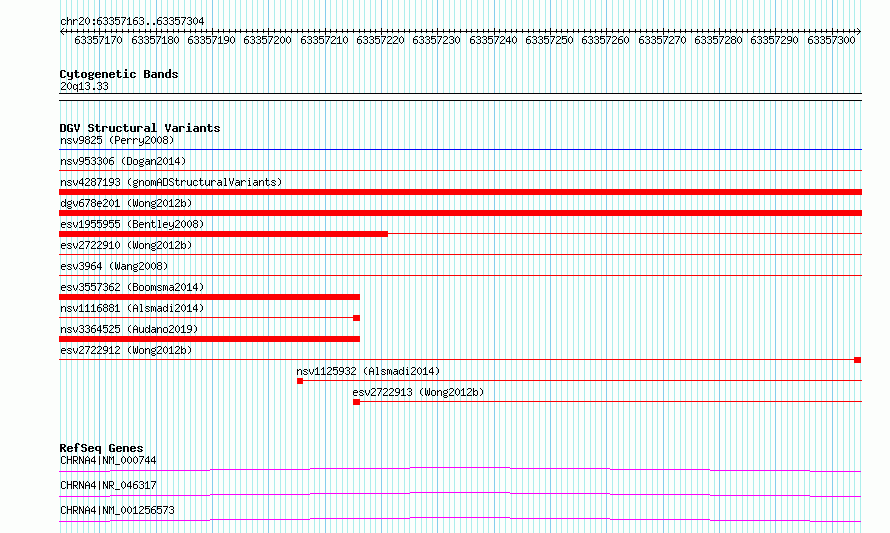890x533 pixels.
Task: Click nsv1116881 small red end block
Action: [356, 318]
